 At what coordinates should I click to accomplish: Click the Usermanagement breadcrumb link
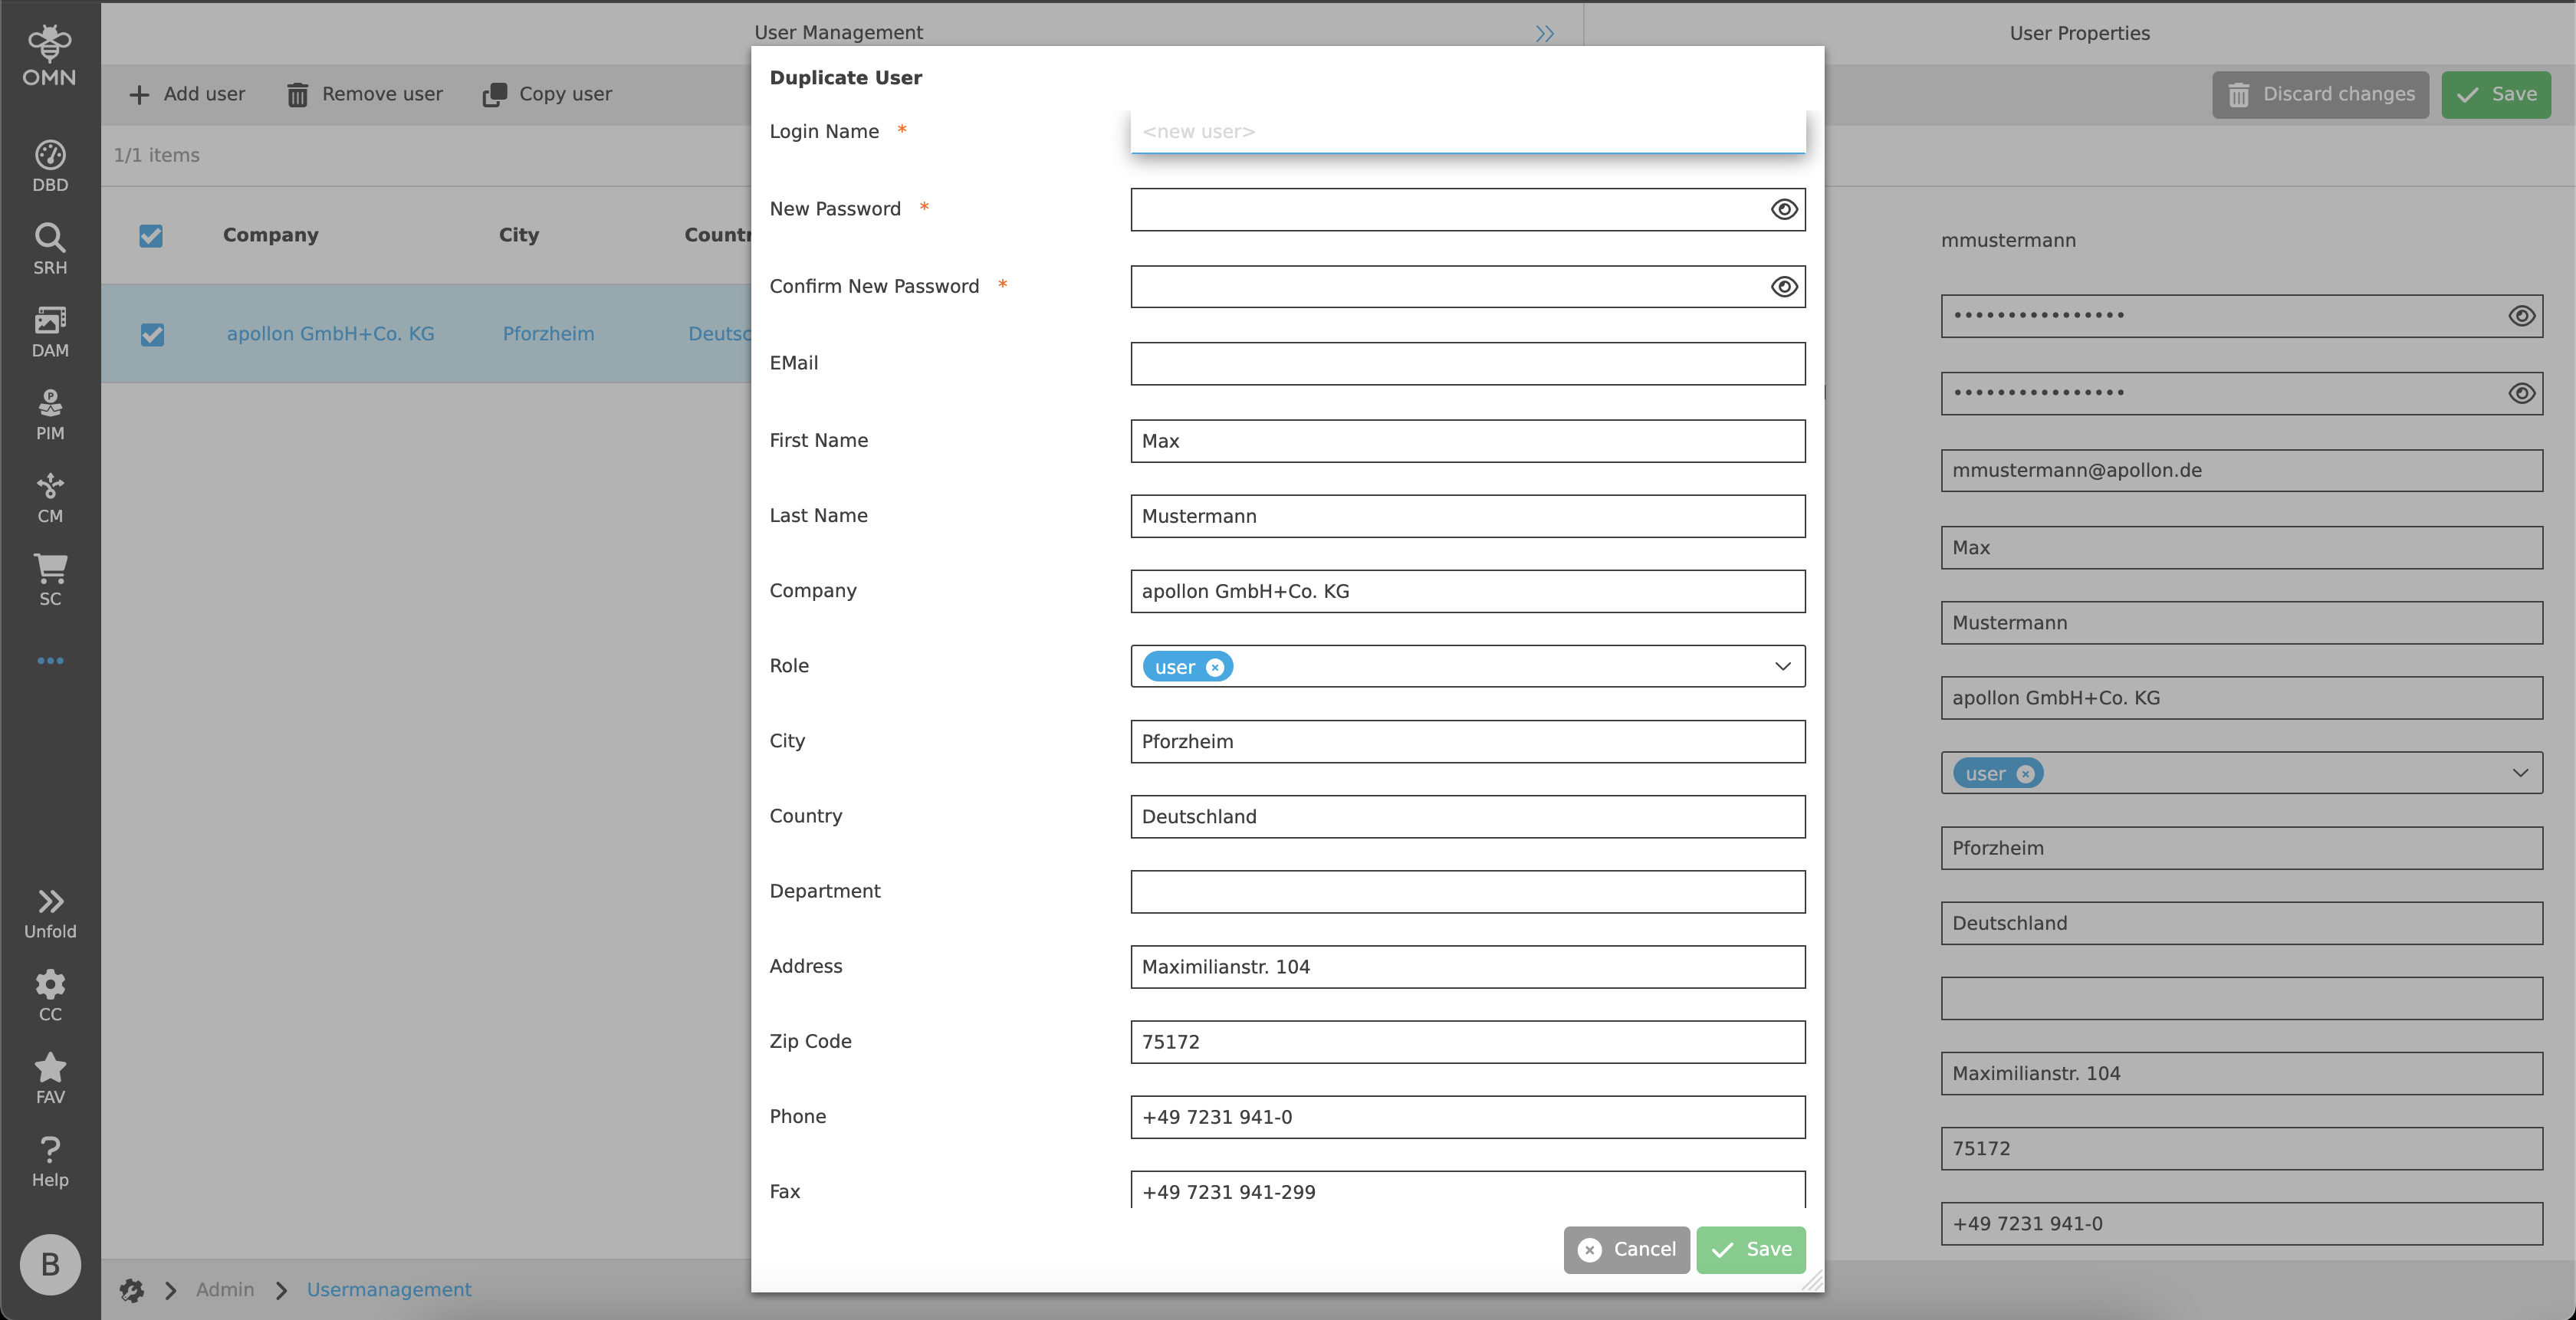[388, 1289]
